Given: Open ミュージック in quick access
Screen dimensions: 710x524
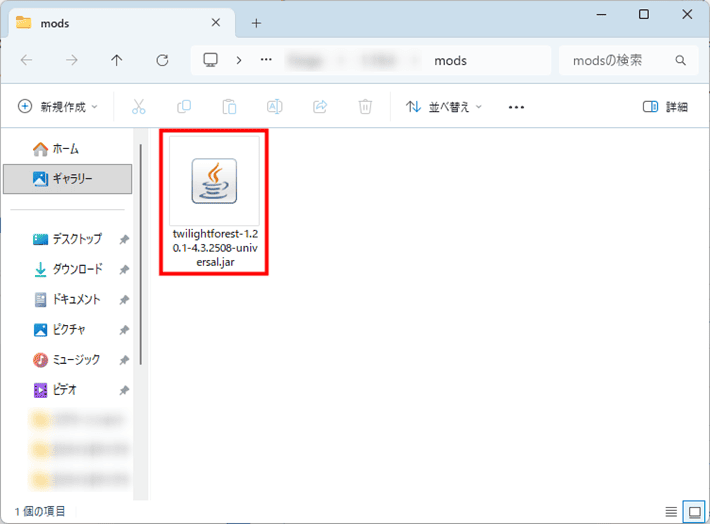Looking at the screenshot, I should click(67, 360).
